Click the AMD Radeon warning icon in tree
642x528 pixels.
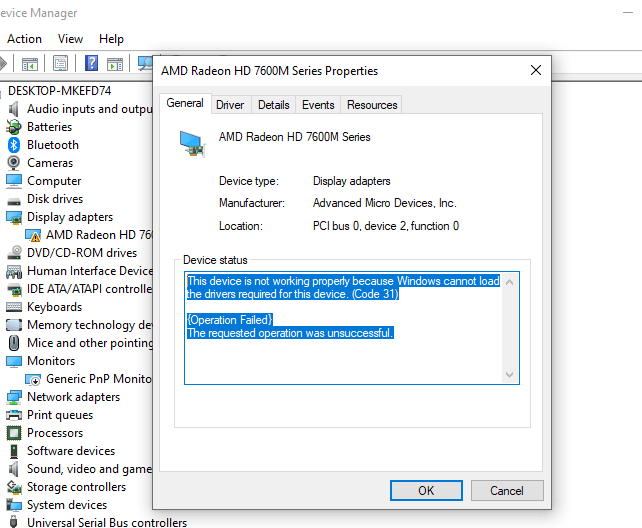pos(33,235)
